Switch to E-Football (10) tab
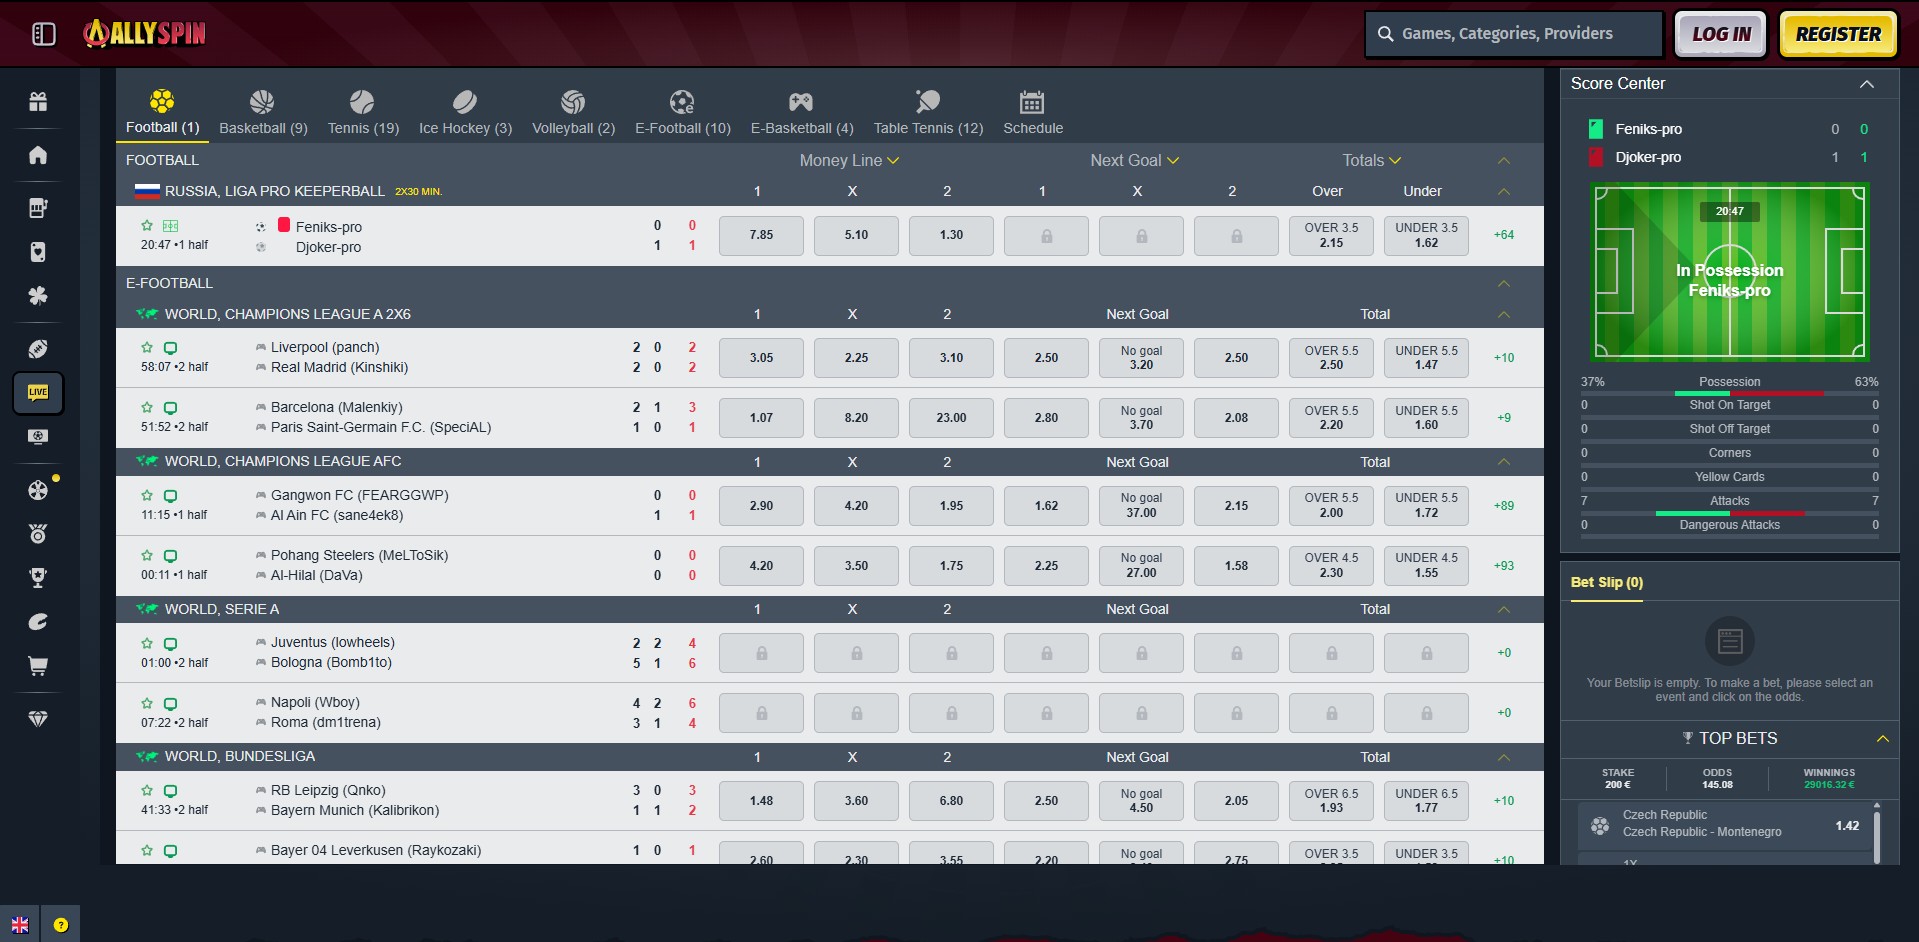The image size is (1919, 942). (x=683, y=112)
